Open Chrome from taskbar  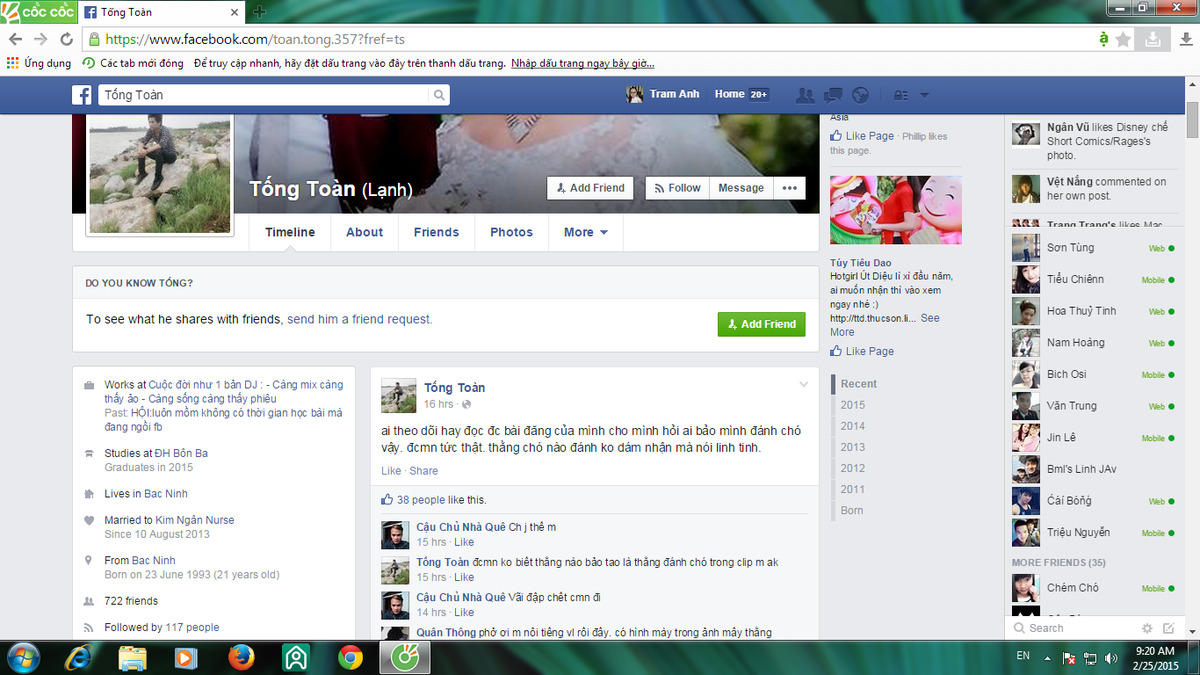pyautogui.click(x=350, y=657)
